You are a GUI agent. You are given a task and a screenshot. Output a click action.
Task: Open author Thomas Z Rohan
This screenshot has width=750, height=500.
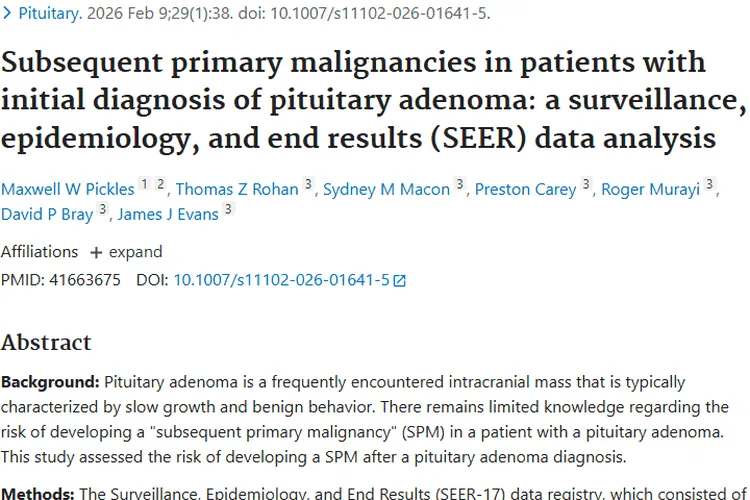point(237,189)
